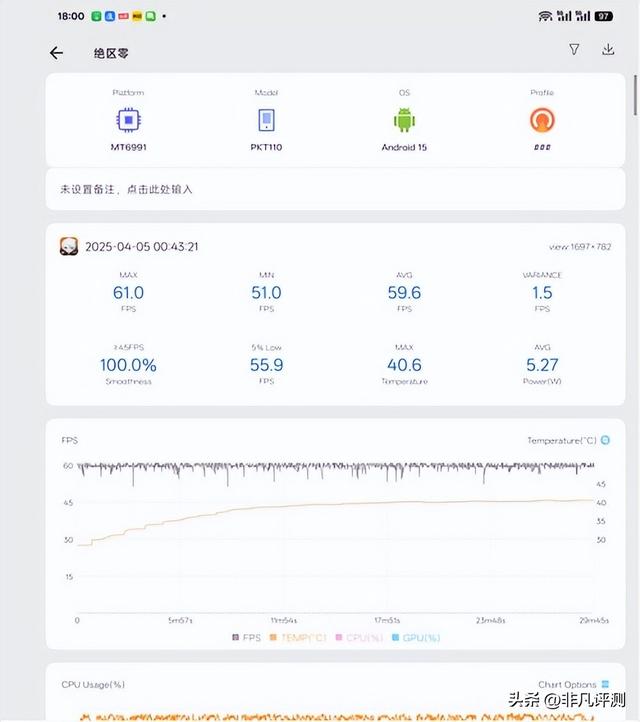The height and width of the screenshot is (722, 640).
Task: Toggle the FPS legend series
Action: coord(246,638)
